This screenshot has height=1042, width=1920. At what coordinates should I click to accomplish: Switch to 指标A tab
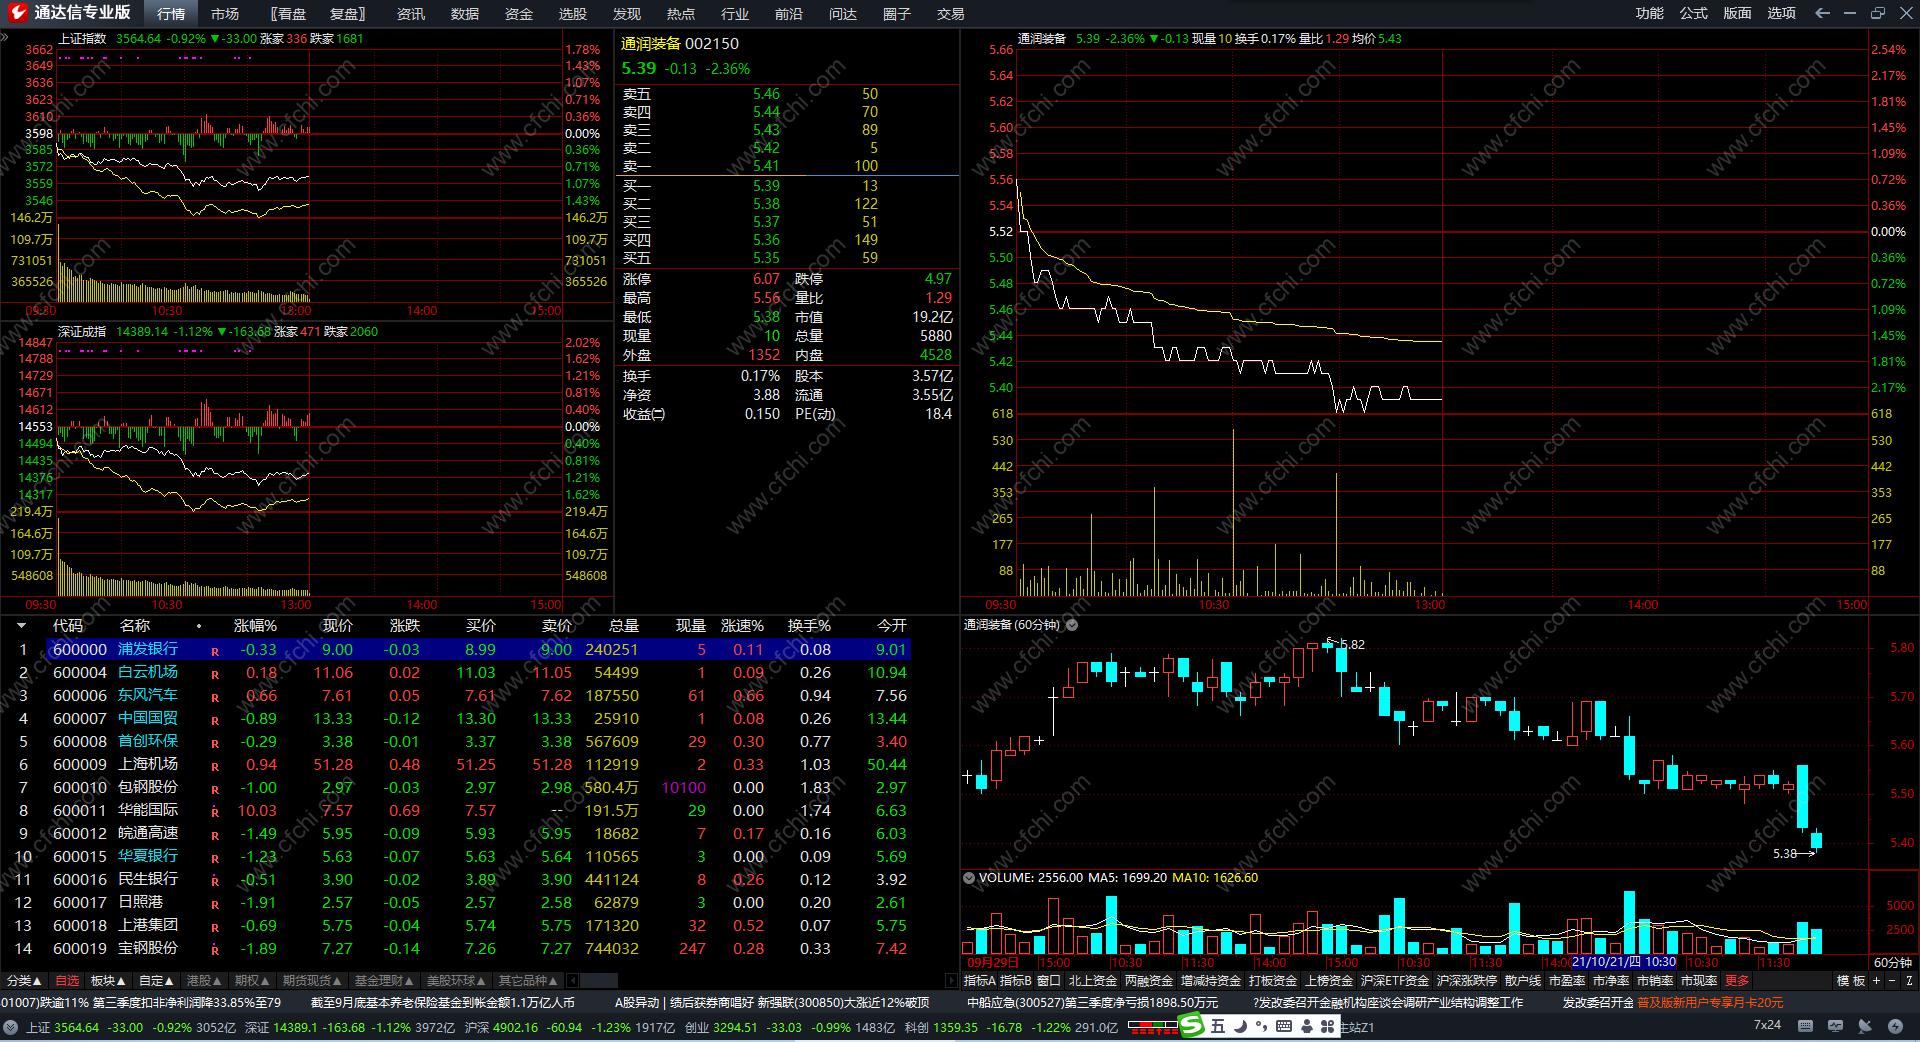coord(979,981)
